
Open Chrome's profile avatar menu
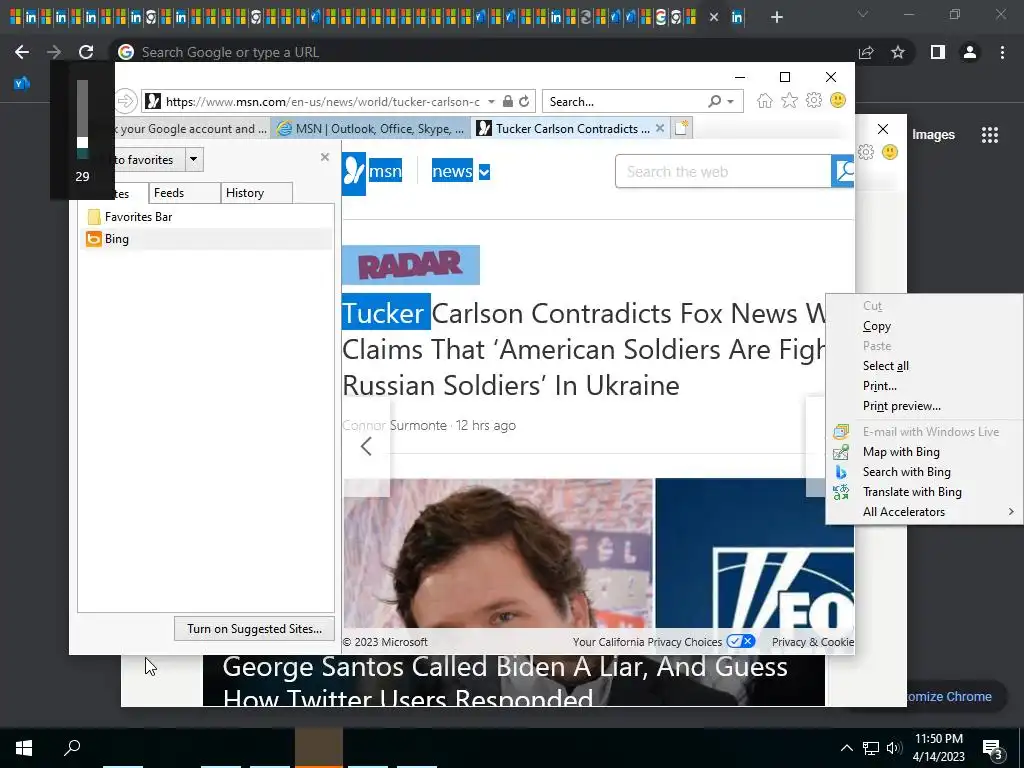click(x=970, y=52)
